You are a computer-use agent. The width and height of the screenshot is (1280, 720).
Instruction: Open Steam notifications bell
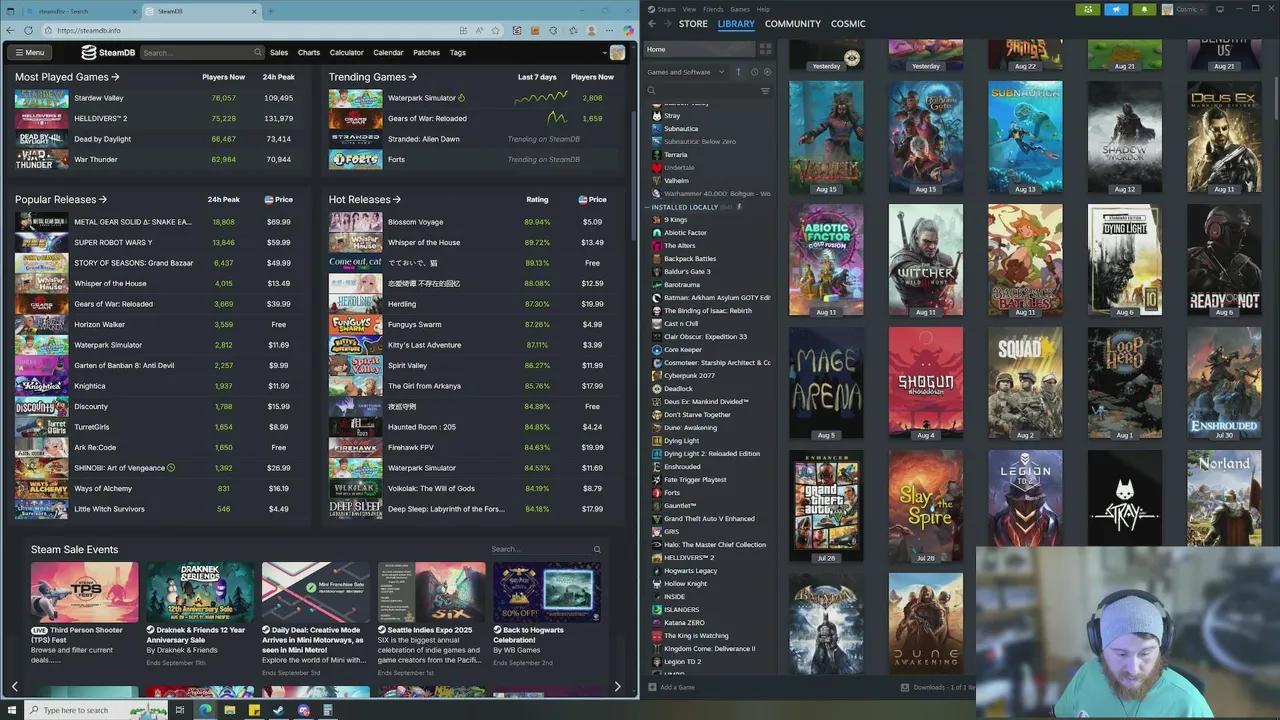(1144, 10)
